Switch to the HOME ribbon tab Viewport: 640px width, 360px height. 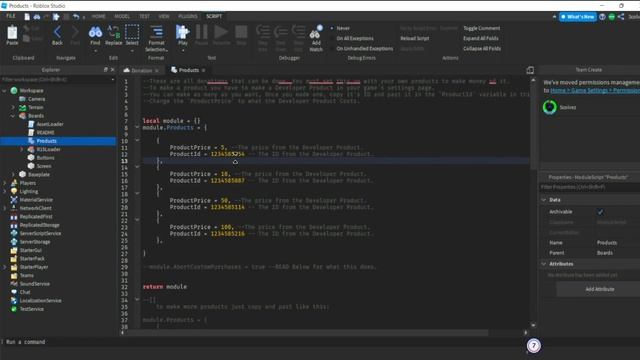(98, 16)
